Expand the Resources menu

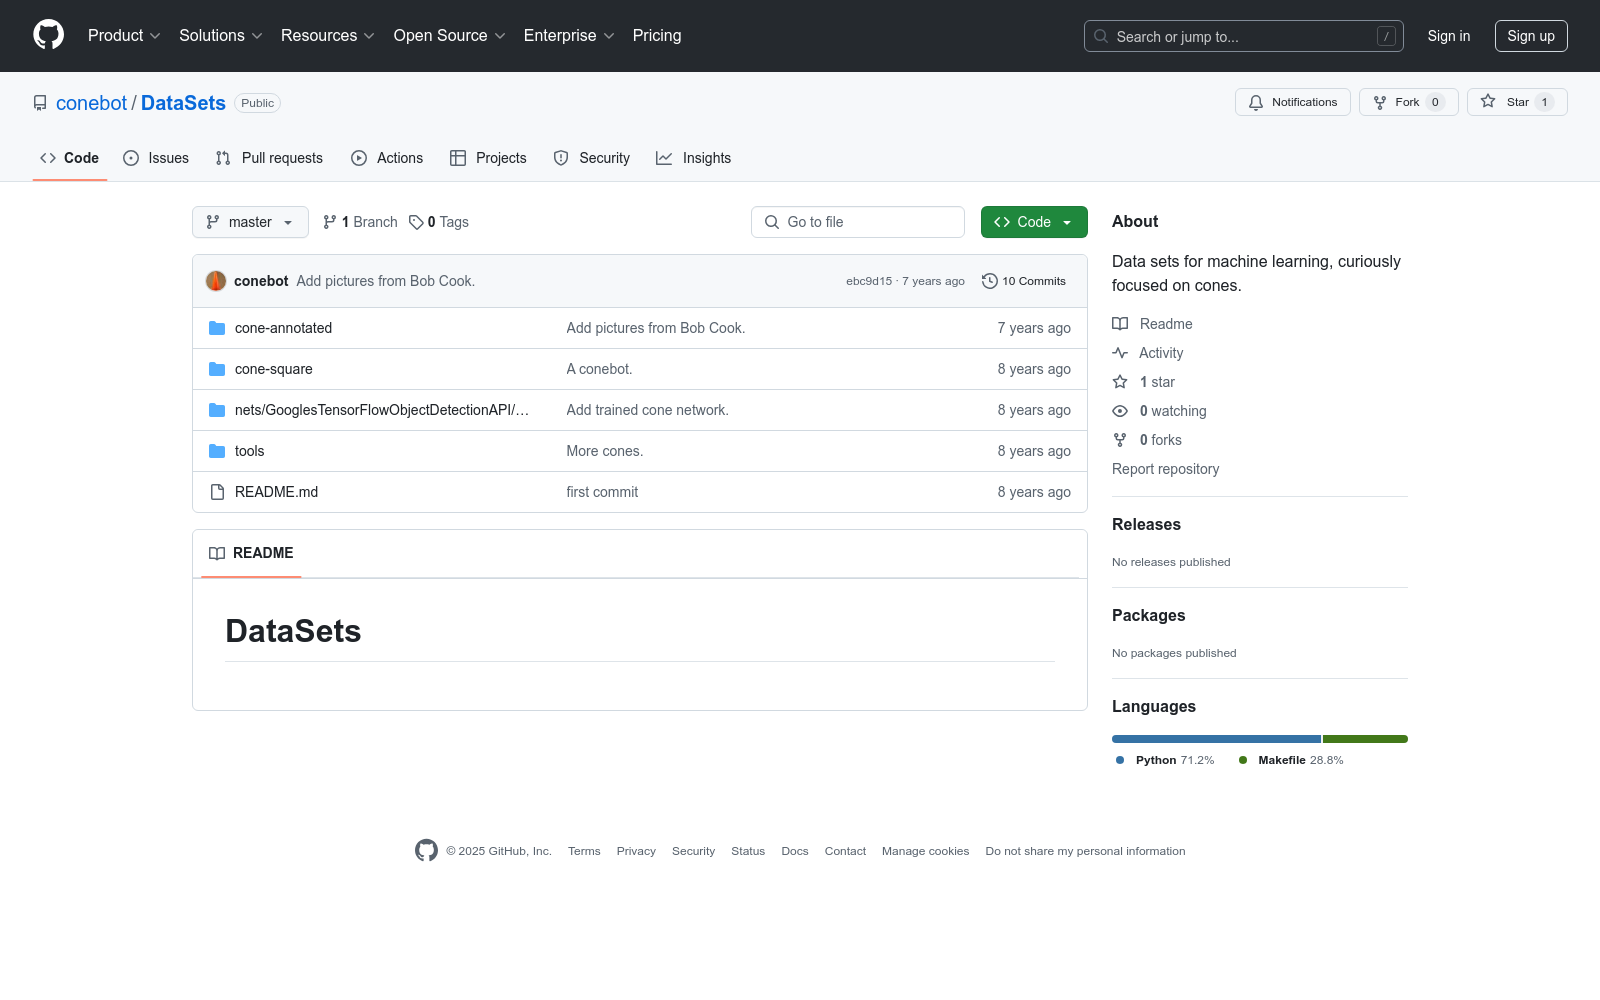328,36
